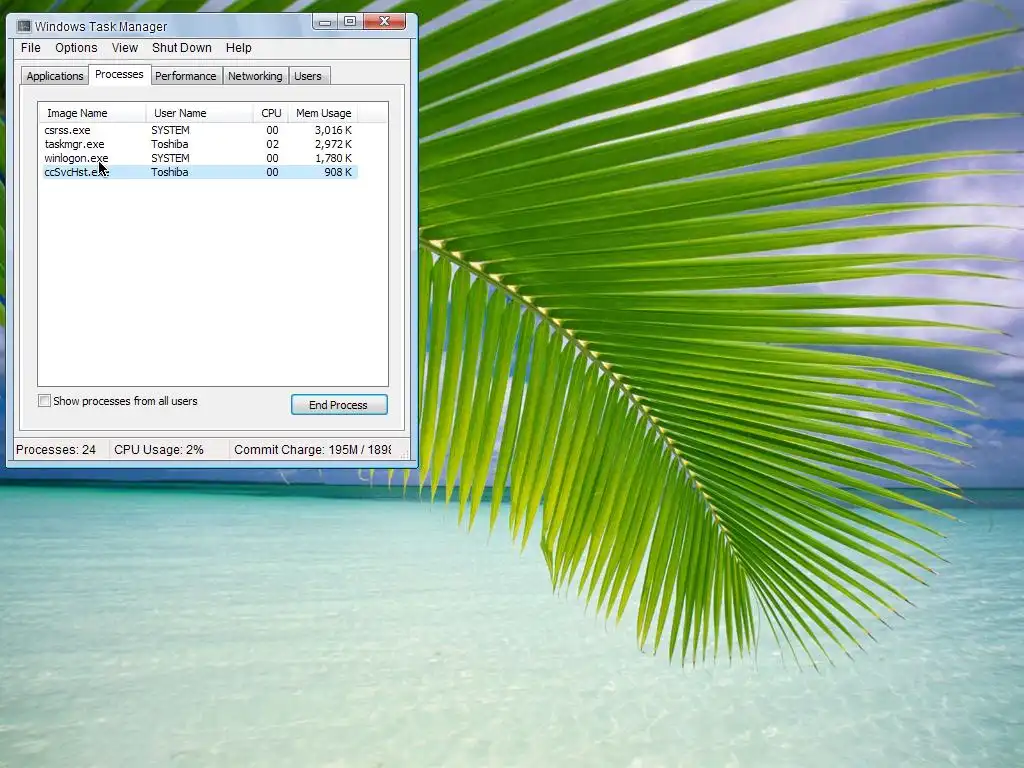Switch to the Performance tab
1024x768 pixels.
coord(185,76)
